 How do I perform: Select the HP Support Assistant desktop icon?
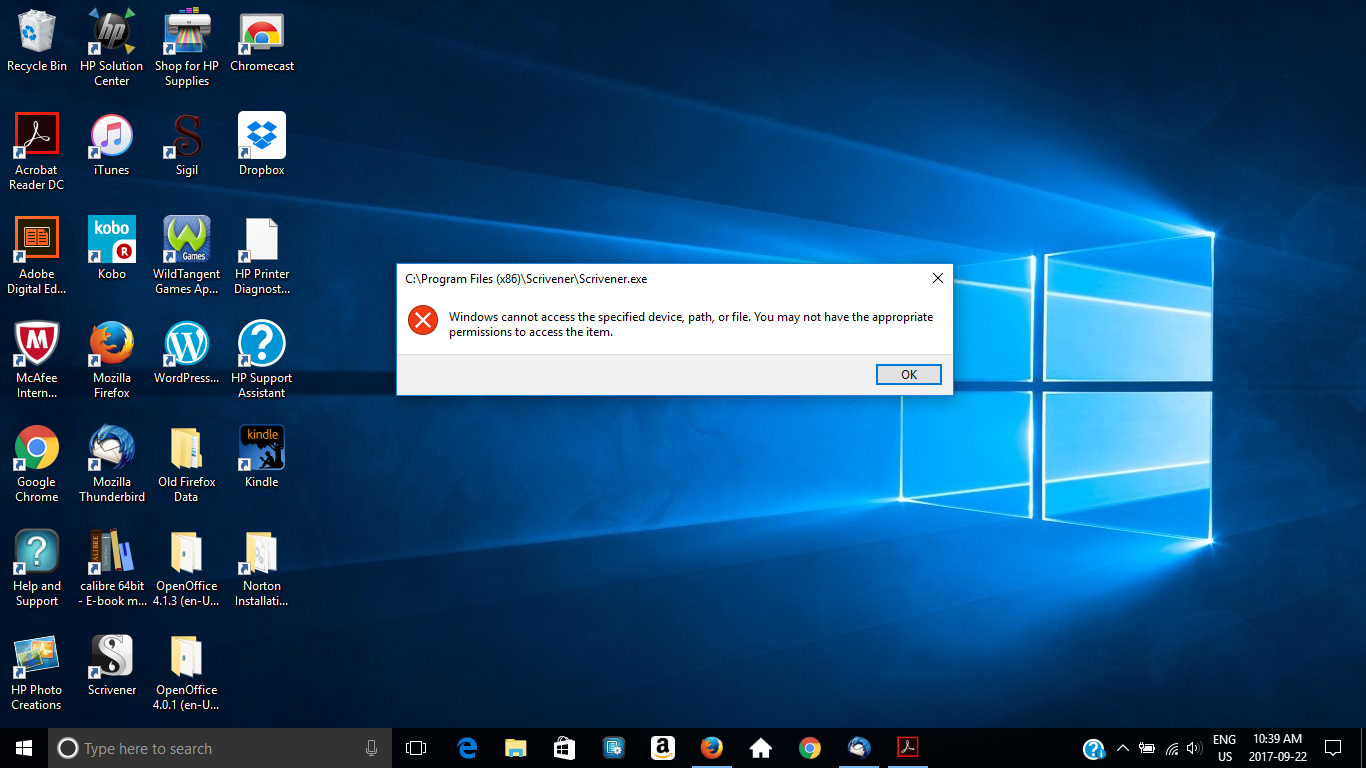pyautogui.click(x=262, y=360)
